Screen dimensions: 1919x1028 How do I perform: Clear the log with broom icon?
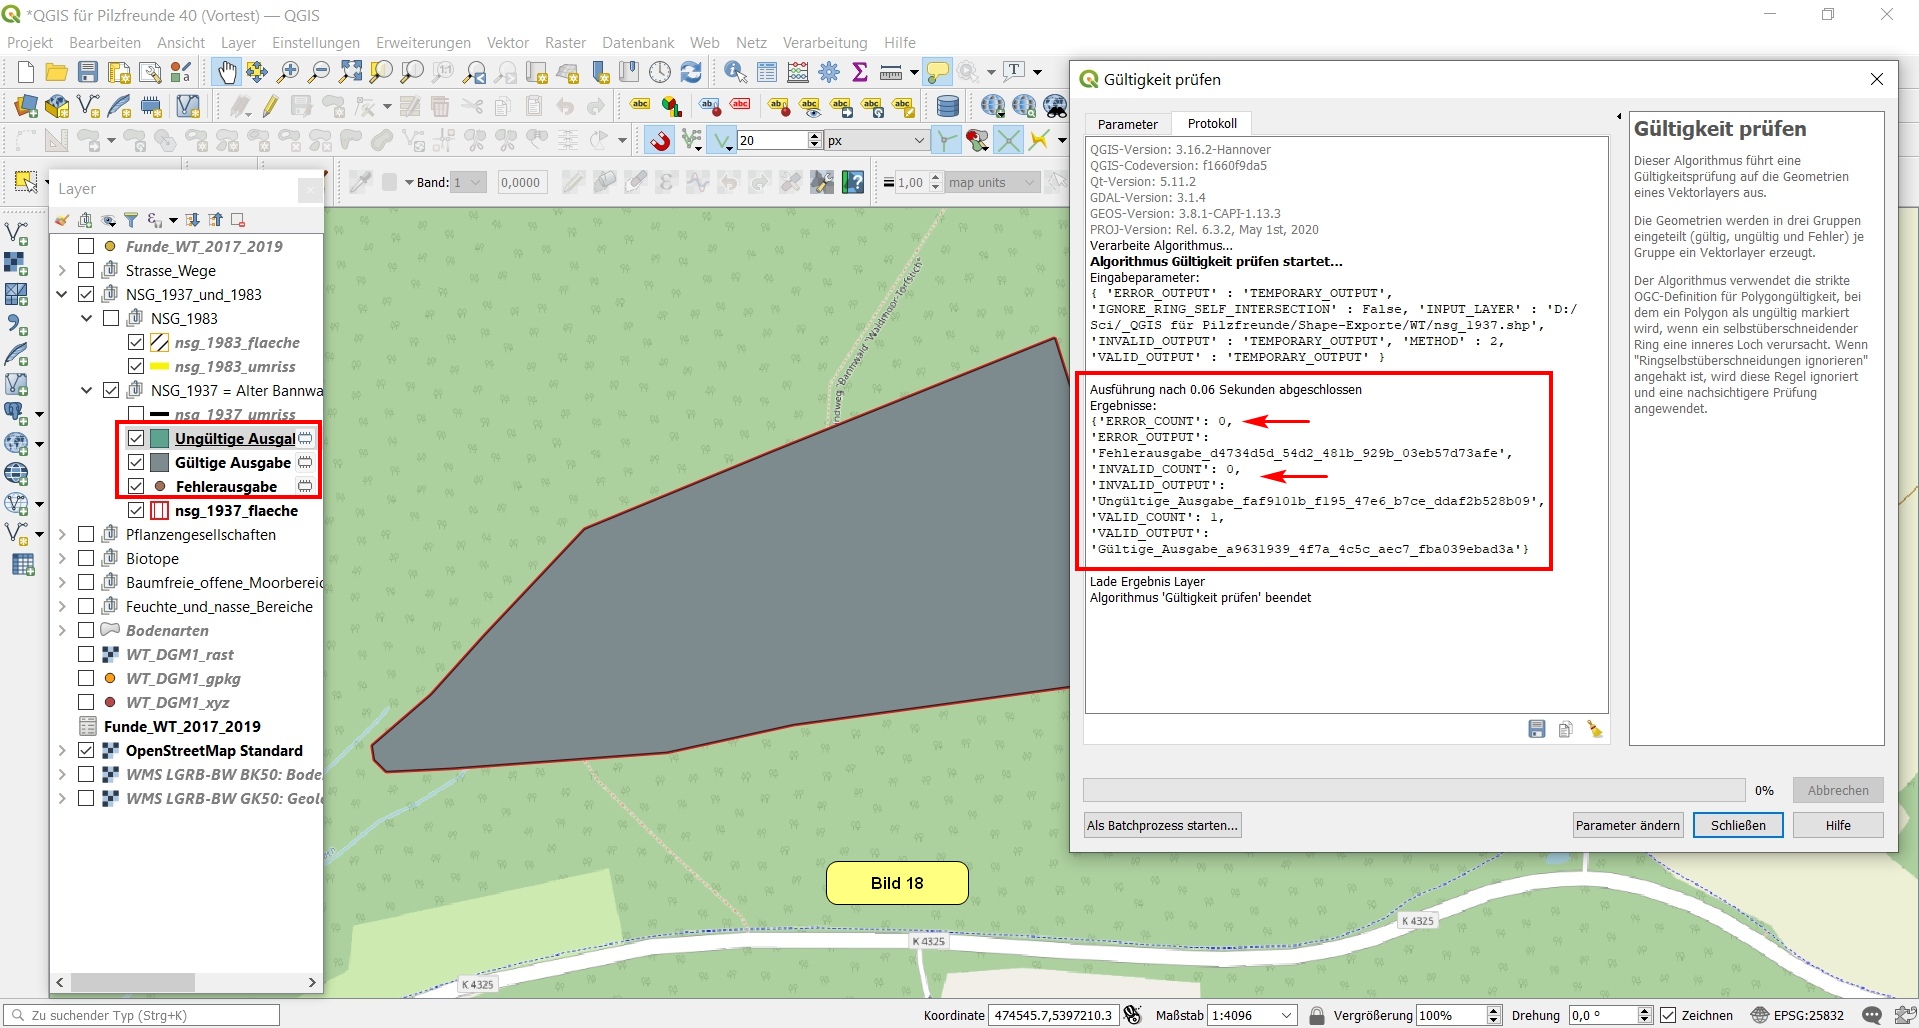tap(1594, 729)
